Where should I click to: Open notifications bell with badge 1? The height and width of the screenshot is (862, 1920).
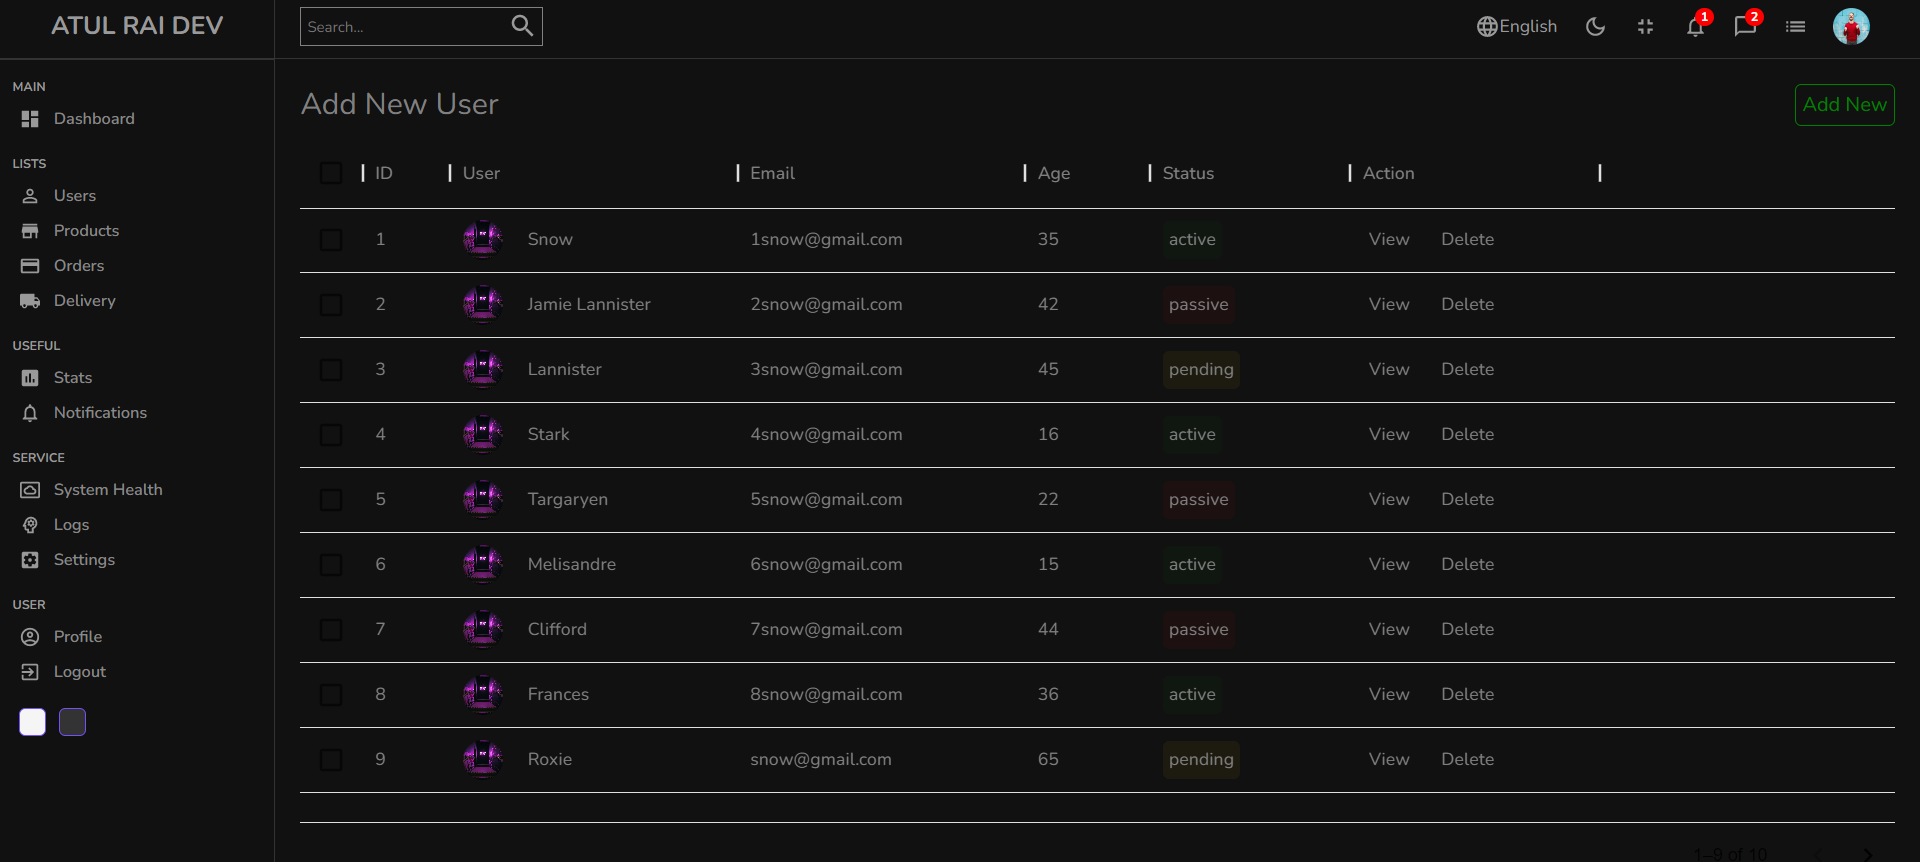coord(1696,26)
